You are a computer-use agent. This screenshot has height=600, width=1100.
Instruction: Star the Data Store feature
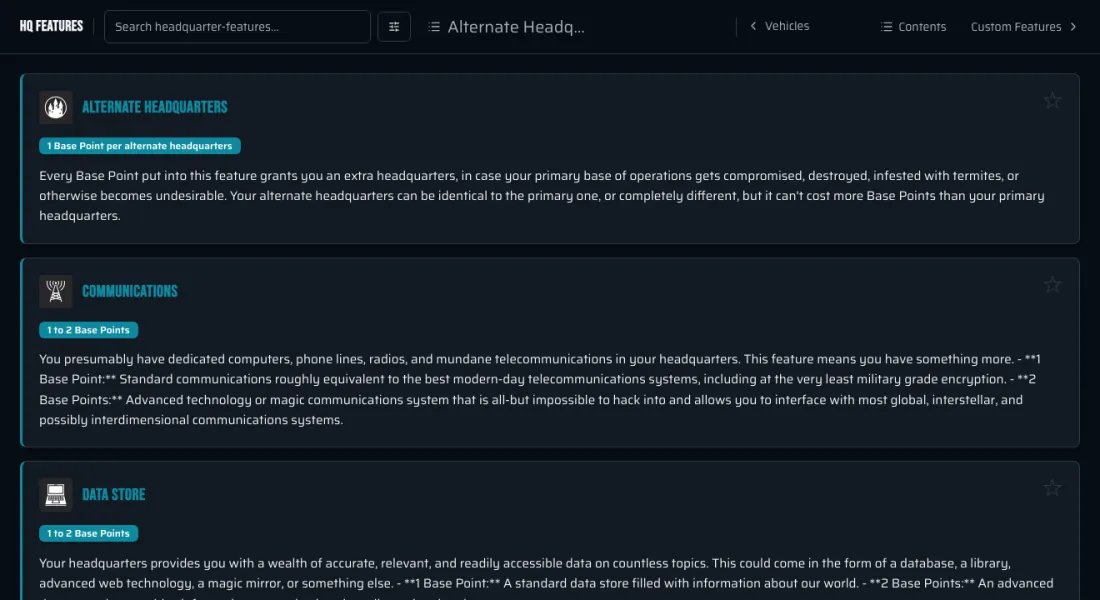click(x=1052, y=488)
